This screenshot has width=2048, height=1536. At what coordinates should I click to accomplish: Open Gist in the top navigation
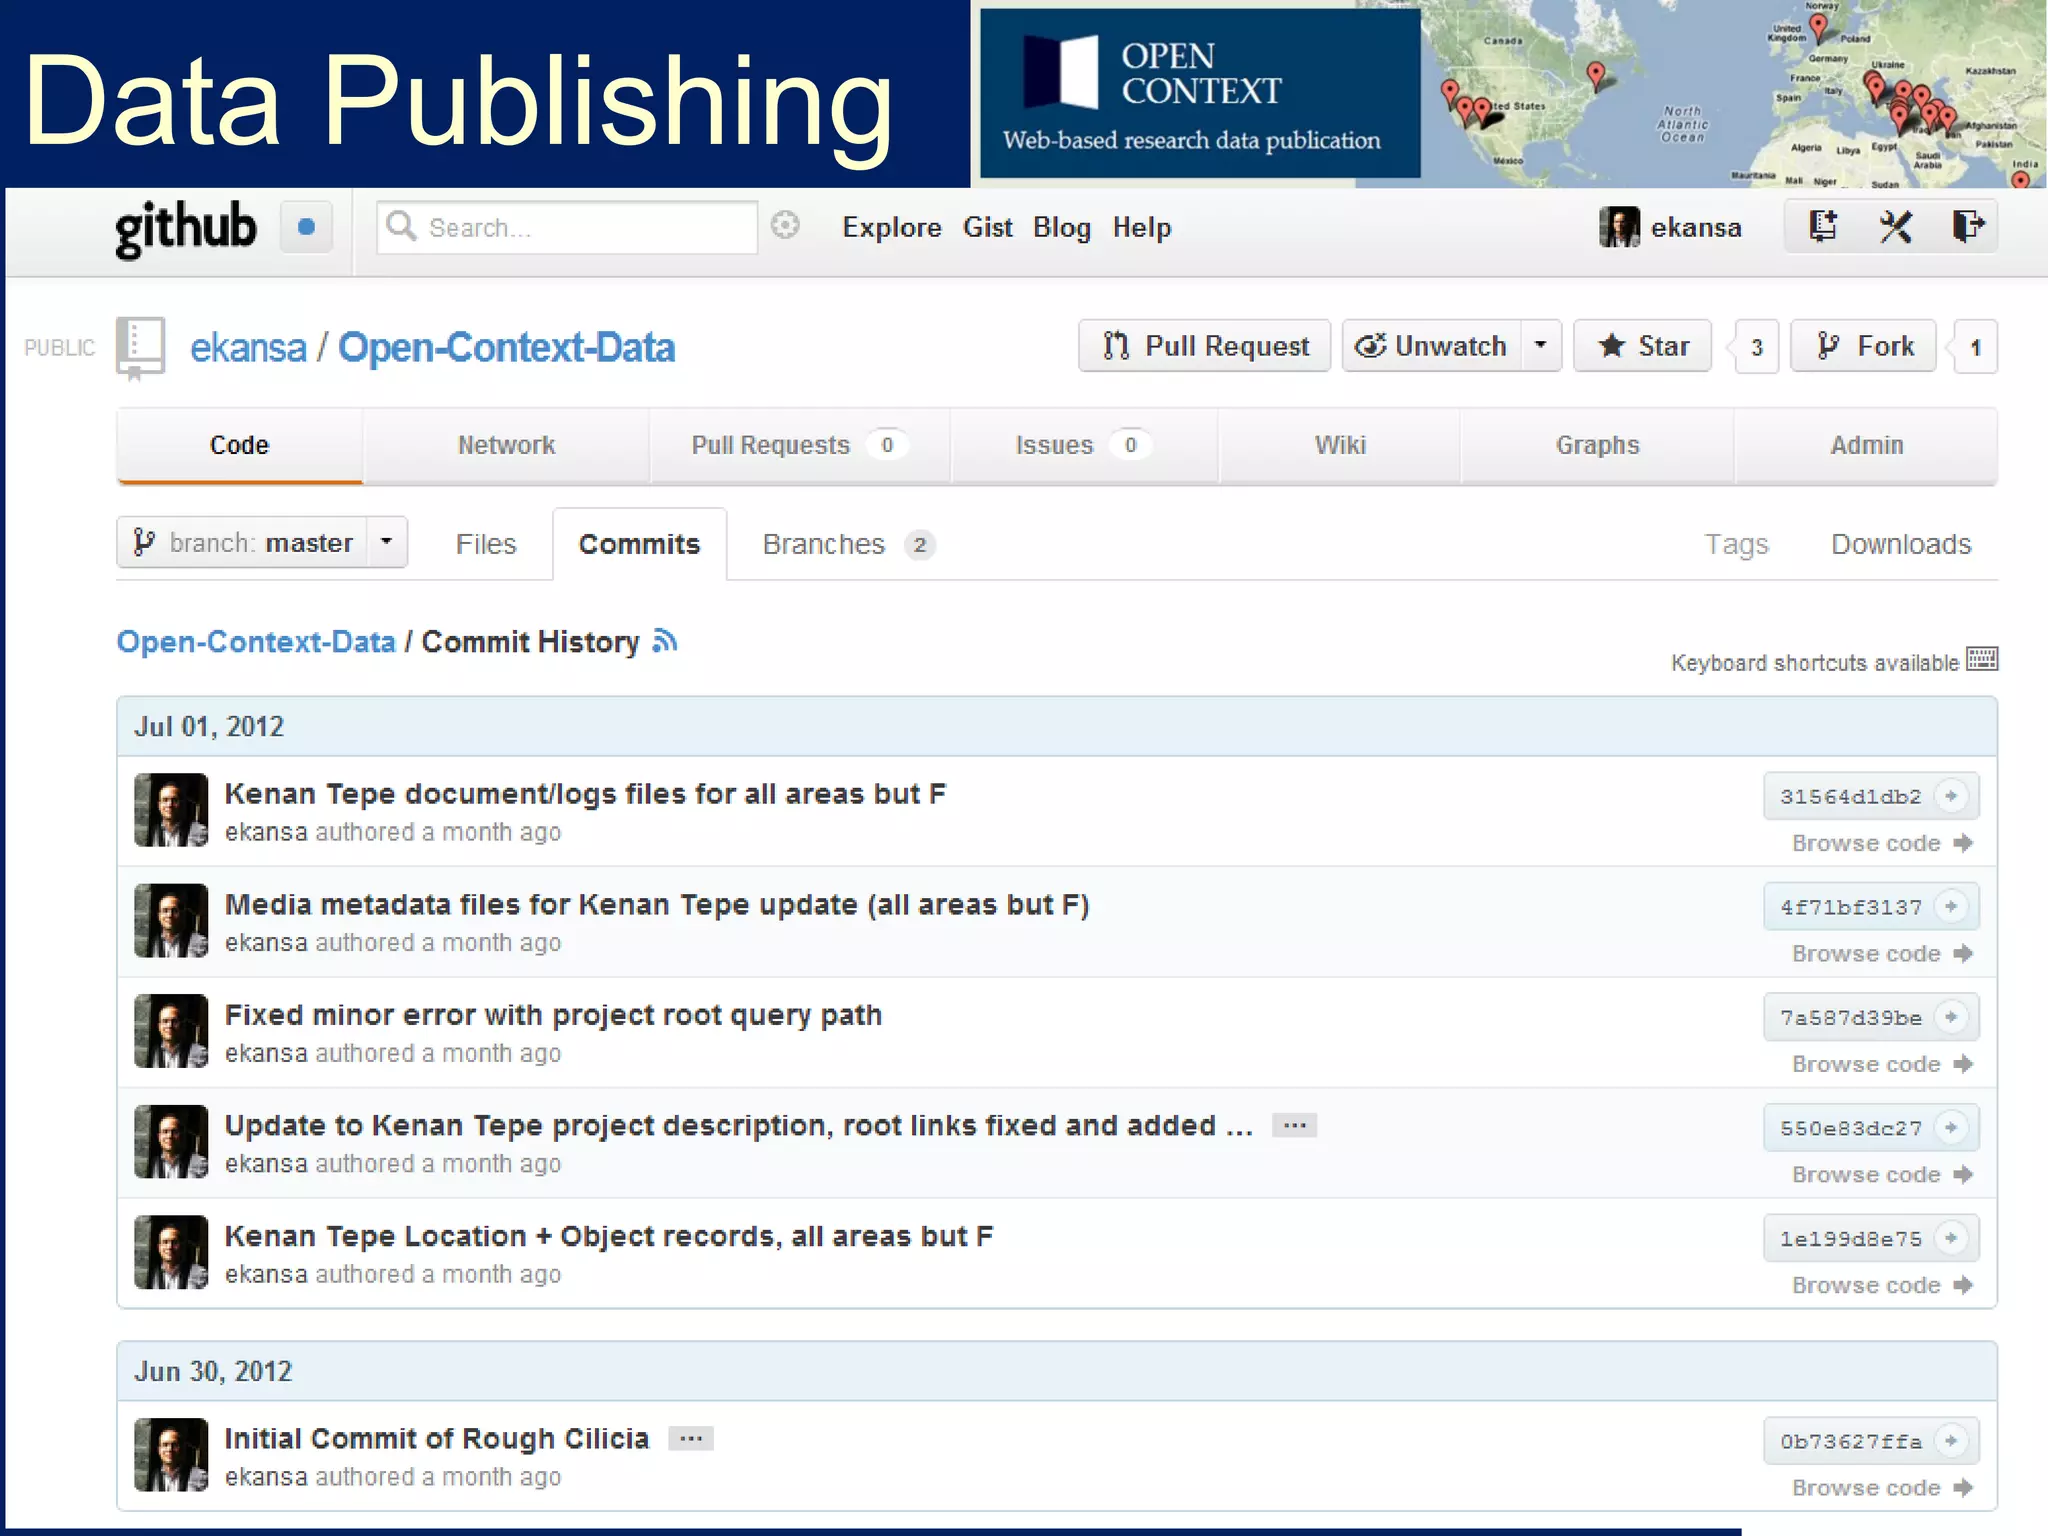coord(988,228)
